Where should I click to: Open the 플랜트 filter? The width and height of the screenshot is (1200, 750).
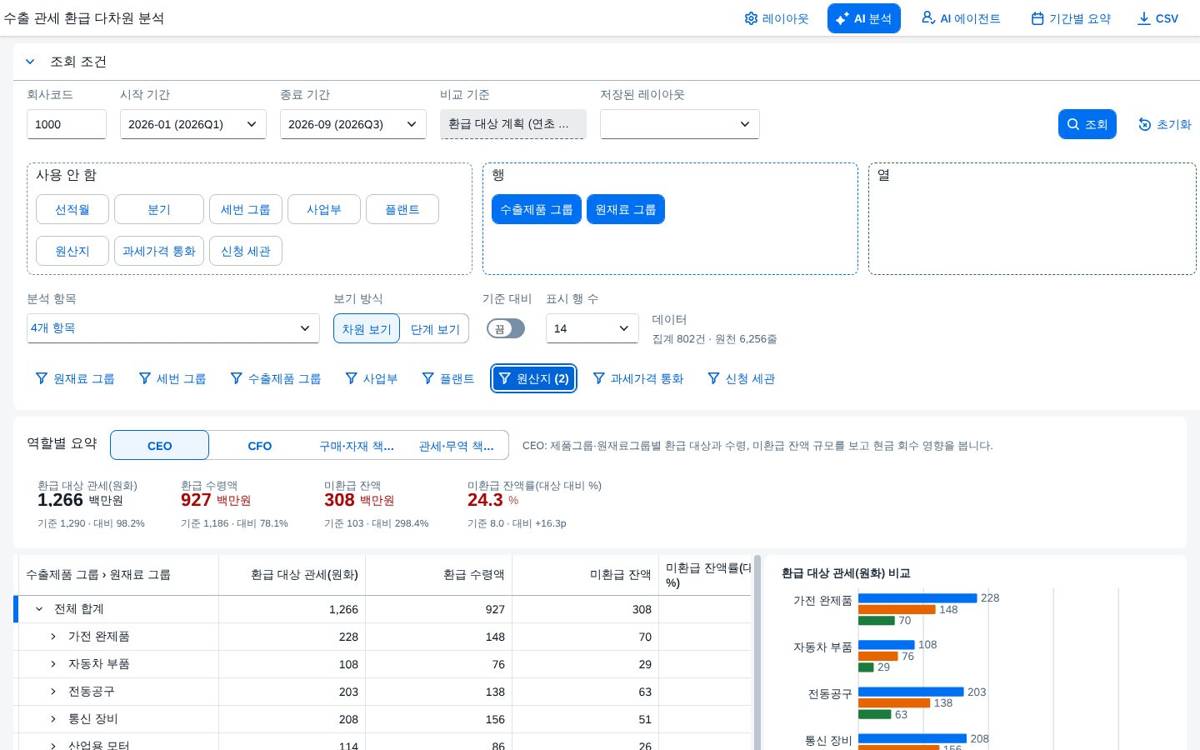coord(448,379)
